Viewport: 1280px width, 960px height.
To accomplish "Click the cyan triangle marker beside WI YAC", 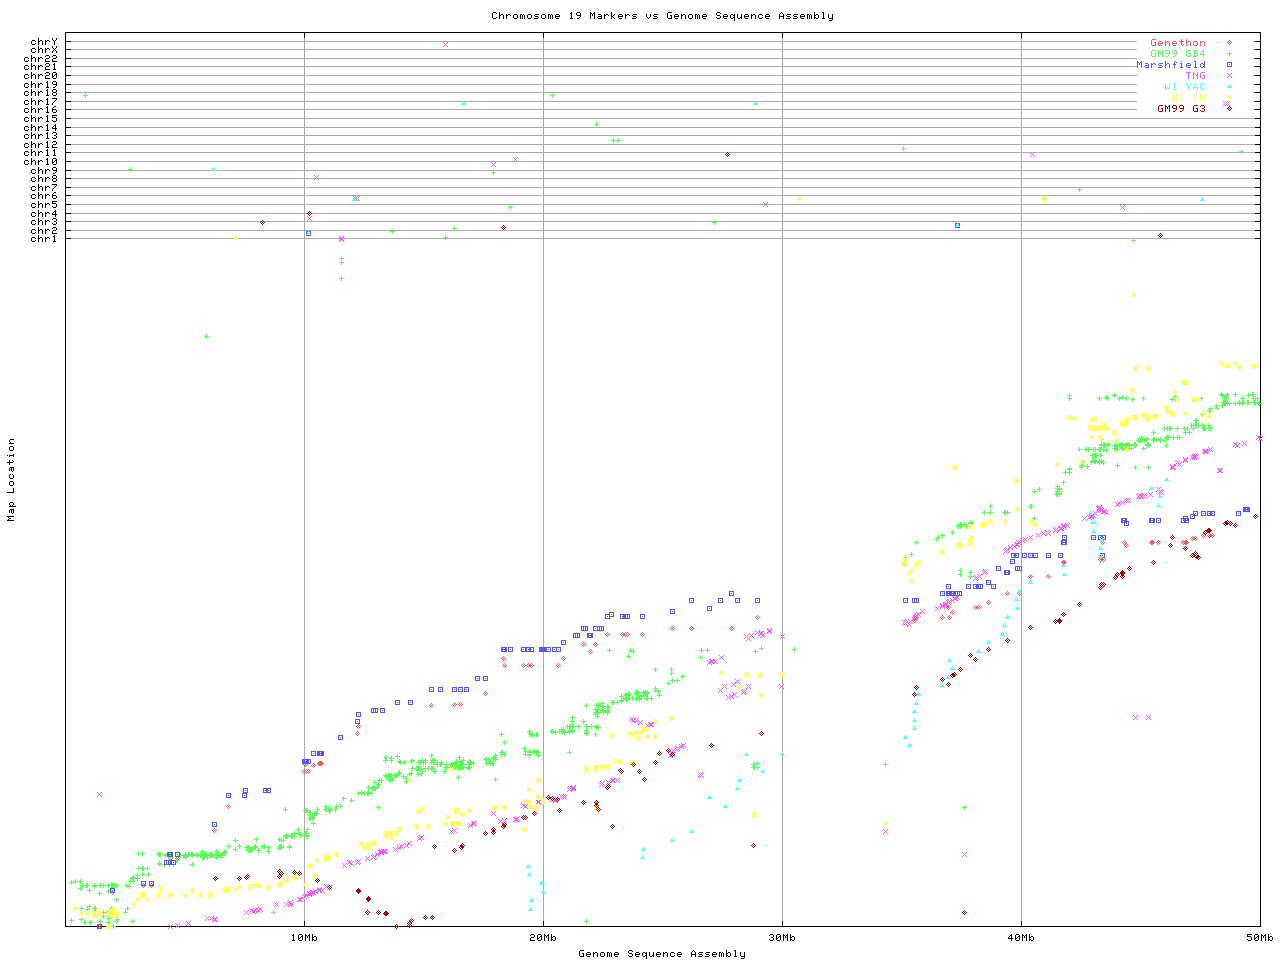I will tap(1228, 87).
